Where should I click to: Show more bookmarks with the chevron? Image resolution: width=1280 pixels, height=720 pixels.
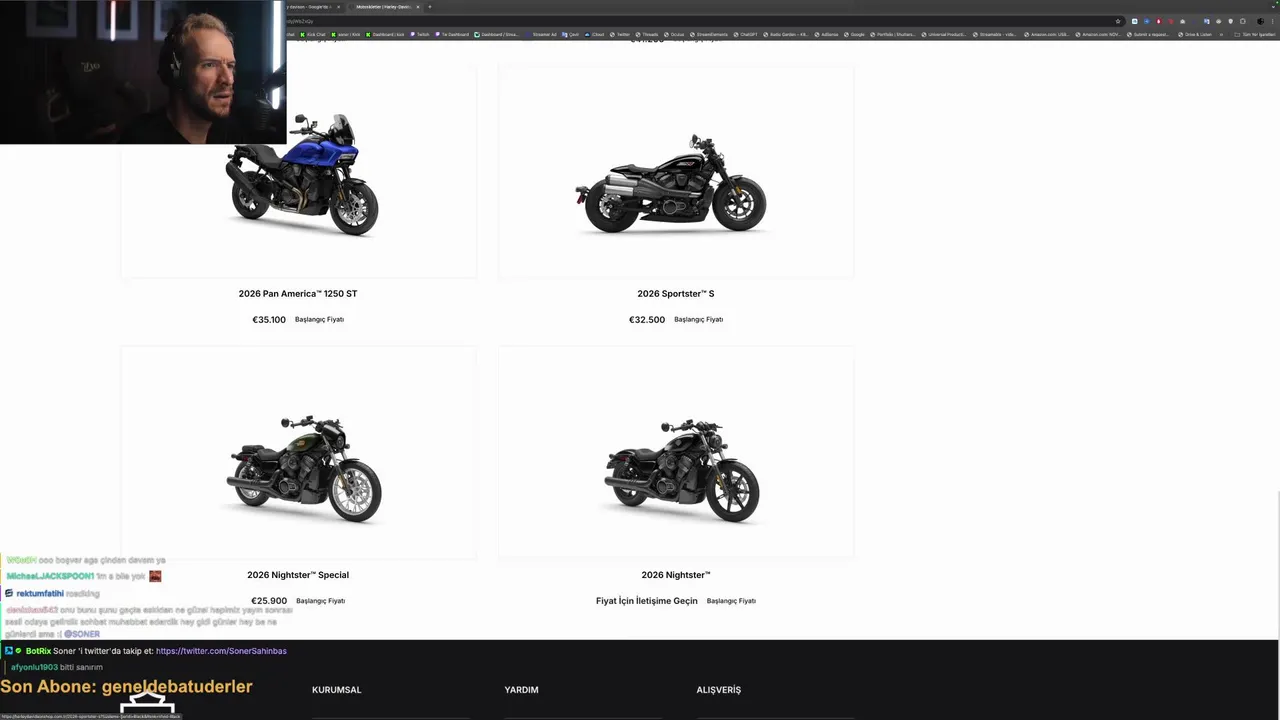(1222, 34)
